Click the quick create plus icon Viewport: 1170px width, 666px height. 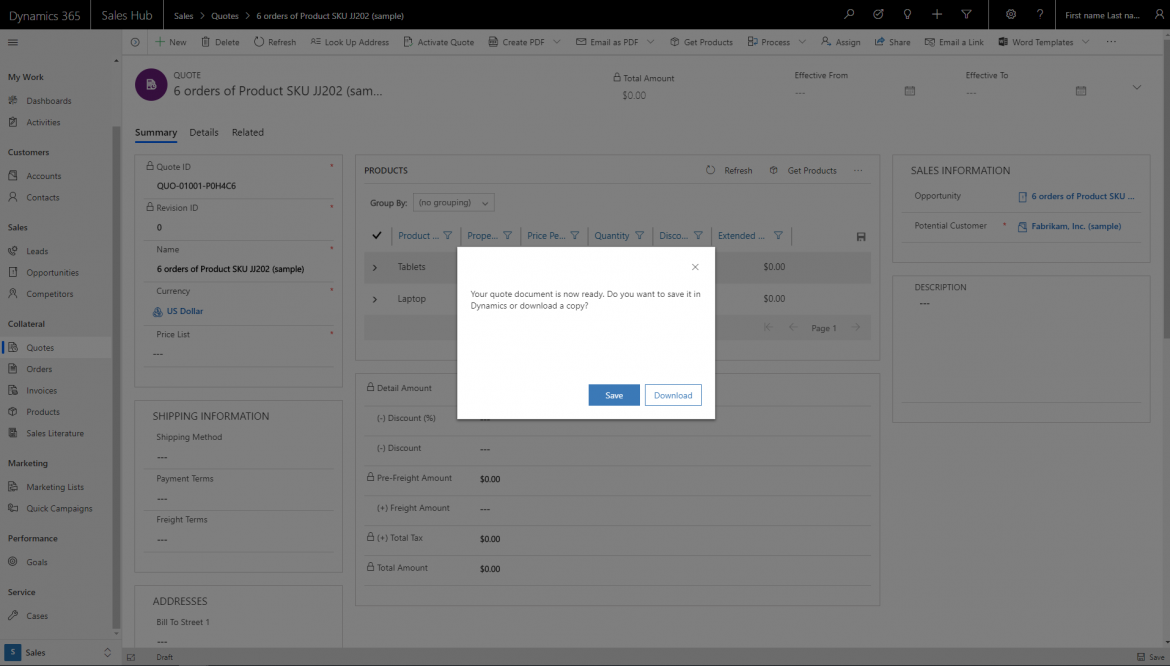[937, 14]
